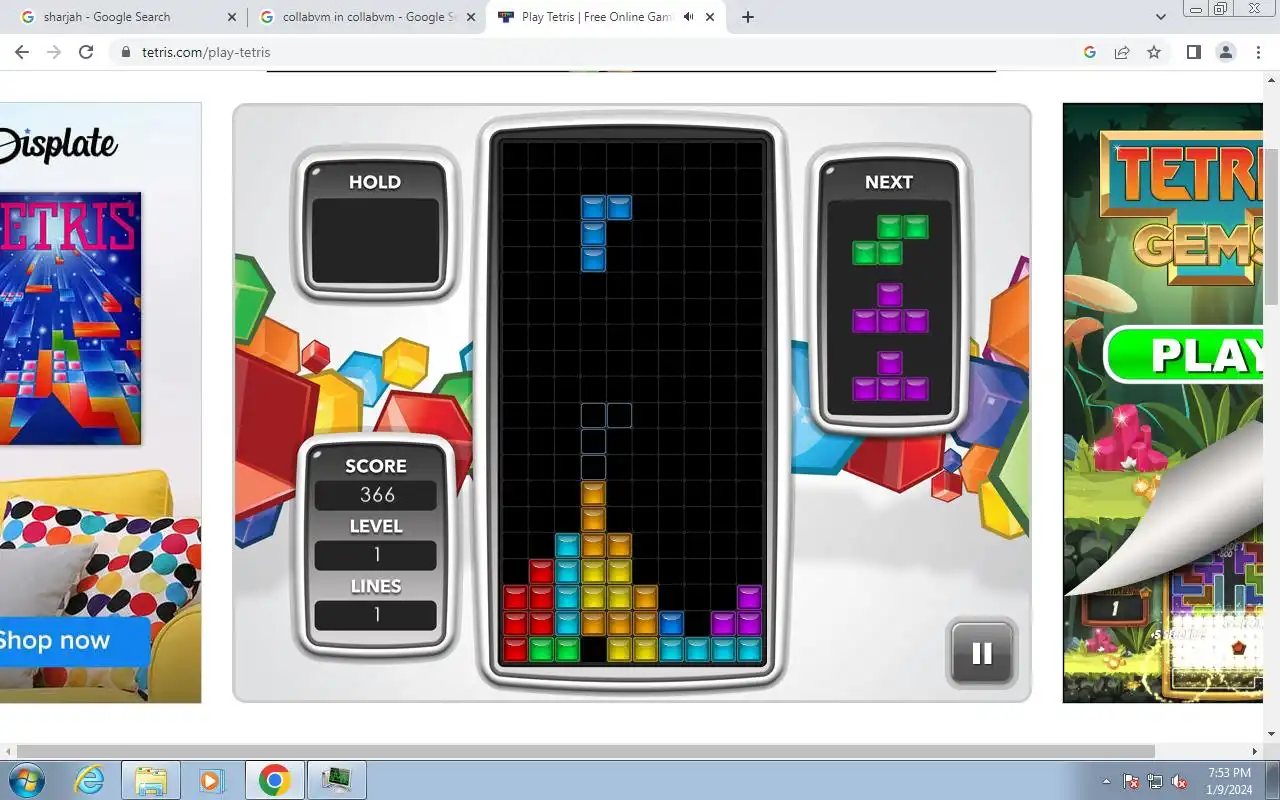Image resolution: width=1280 pixels, height=800 pixels.
Task: Click the volume speaker icon in tray
Action: (x=1179, y=781)
